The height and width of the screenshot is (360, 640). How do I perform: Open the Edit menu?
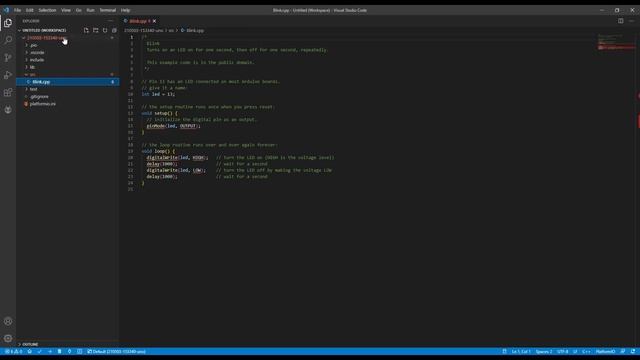[29, 10]
